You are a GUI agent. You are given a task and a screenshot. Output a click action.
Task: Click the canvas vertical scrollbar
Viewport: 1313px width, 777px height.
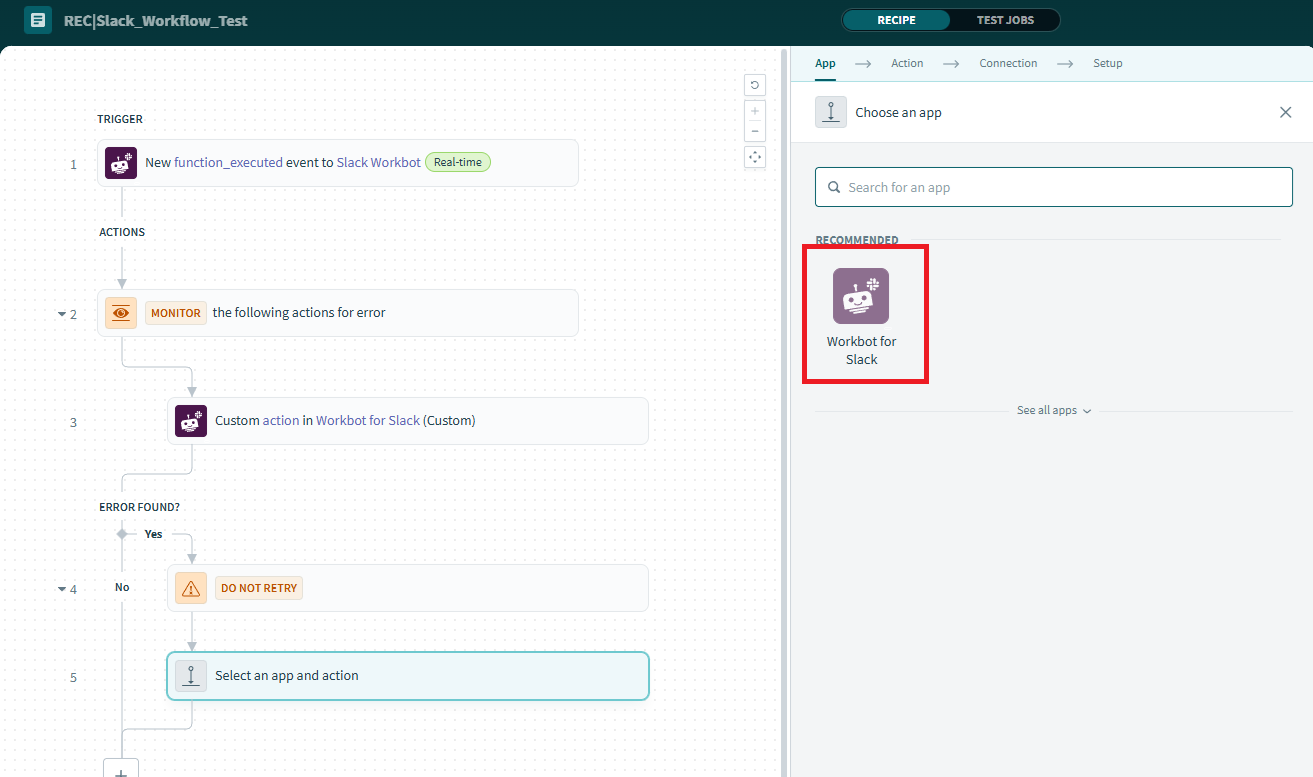[784, 410]
